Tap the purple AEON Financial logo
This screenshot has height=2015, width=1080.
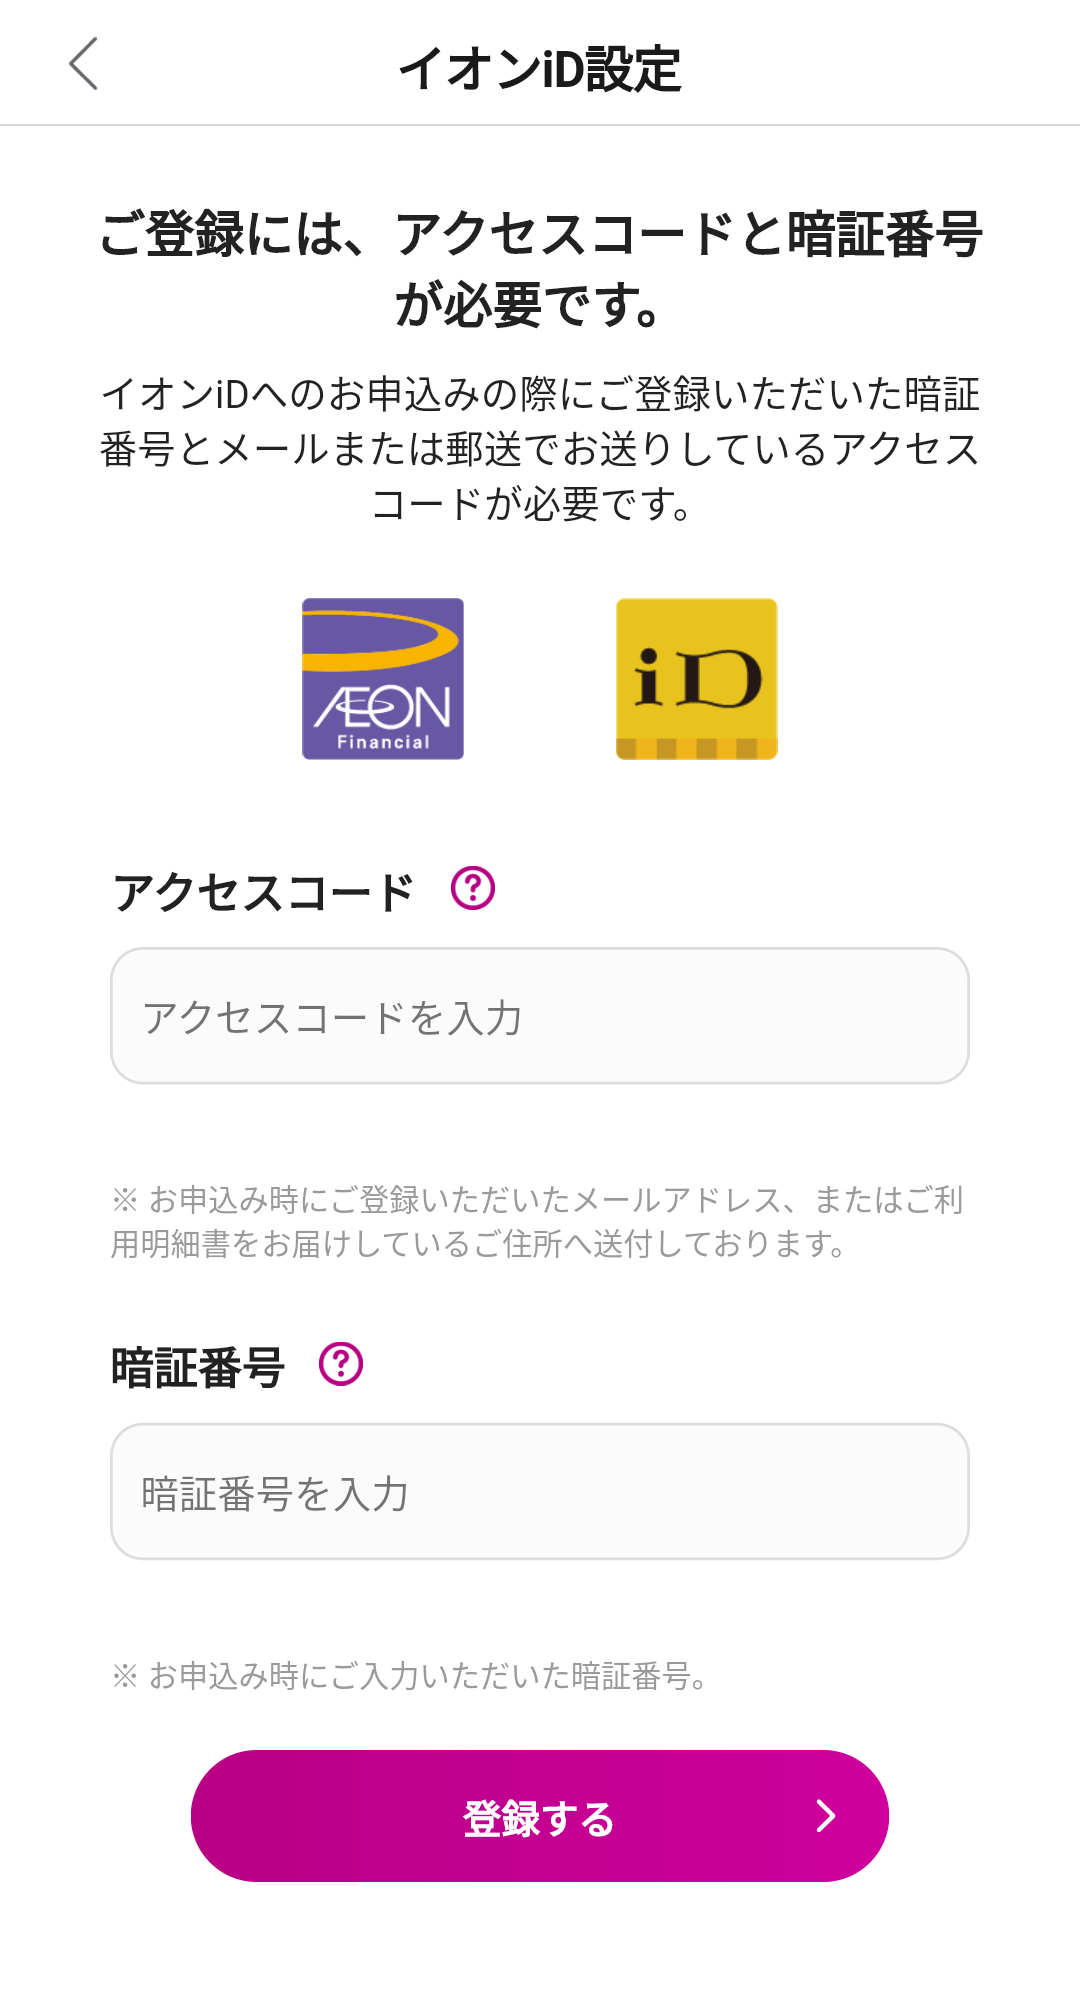(x=383, y=679)
